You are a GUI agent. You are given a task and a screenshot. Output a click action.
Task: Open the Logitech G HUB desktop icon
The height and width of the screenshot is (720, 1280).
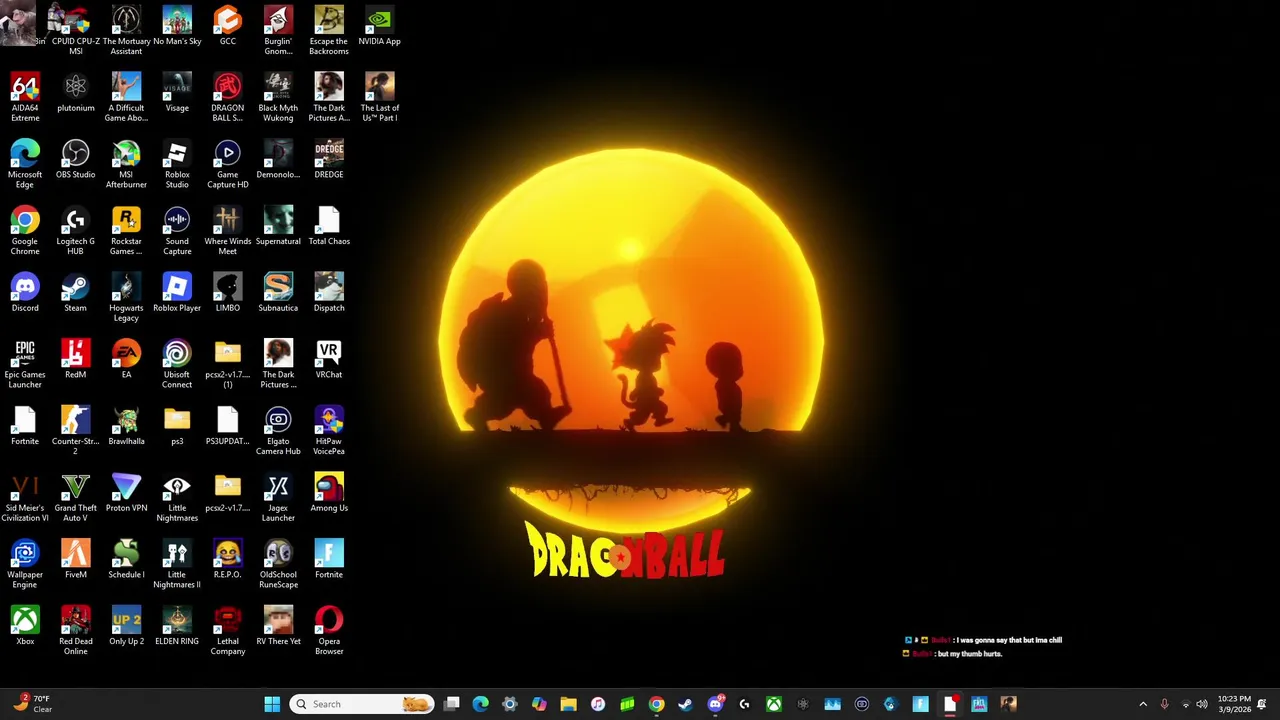(76, 231)
